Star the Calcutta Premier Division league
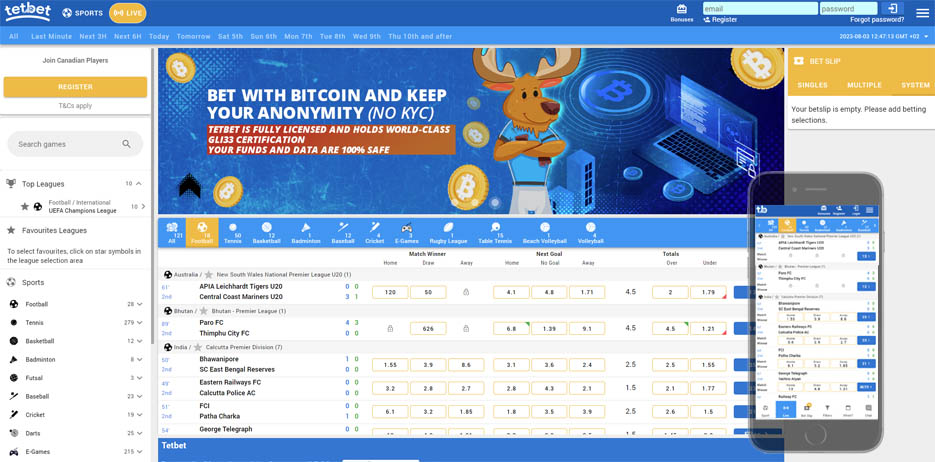This screenshot has width=935, height=462. point(197,347)
